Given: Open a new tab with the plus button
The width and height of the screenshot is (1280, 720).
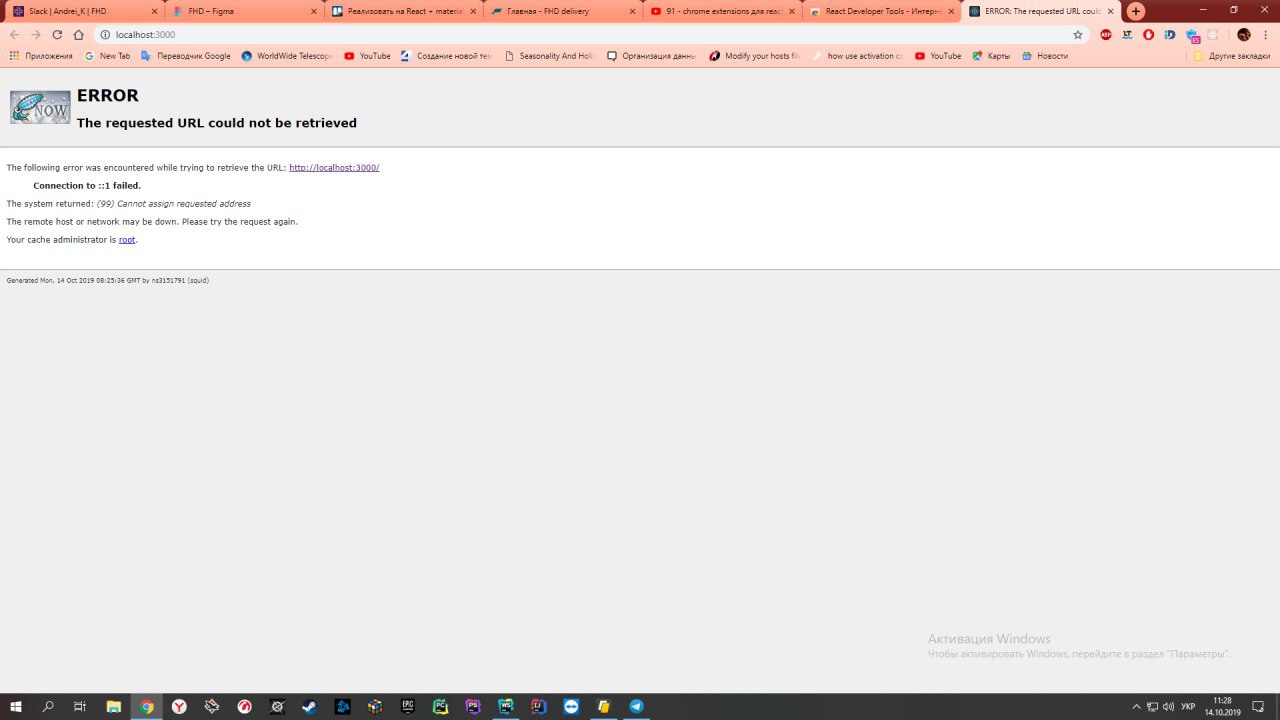Looking at the screenshot, I should point(1136,11).
